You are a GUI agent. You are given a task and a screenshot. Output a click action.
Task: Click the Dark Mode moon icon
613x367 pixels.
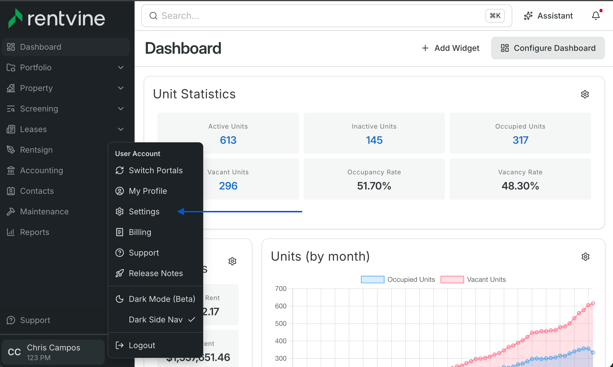coord(120,299)
